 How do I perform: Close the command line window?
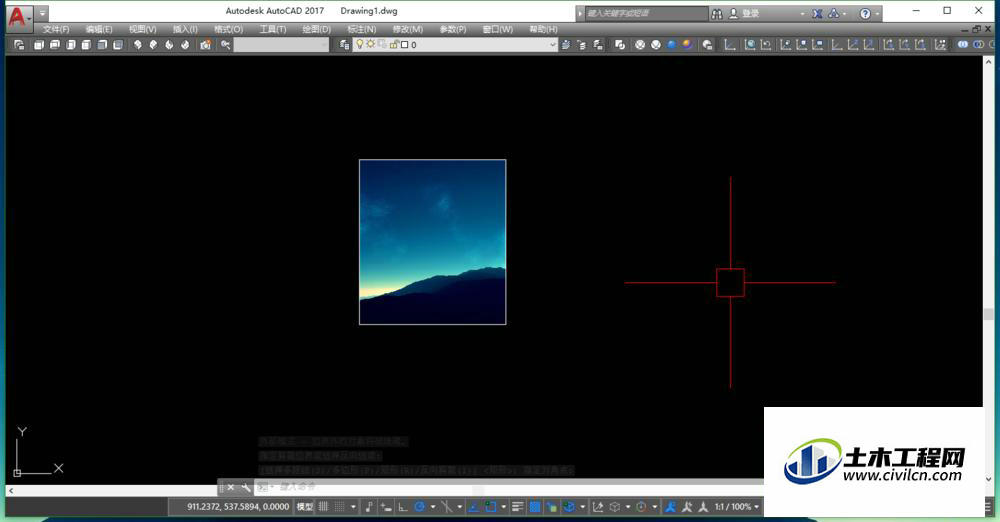pos(231,488)
